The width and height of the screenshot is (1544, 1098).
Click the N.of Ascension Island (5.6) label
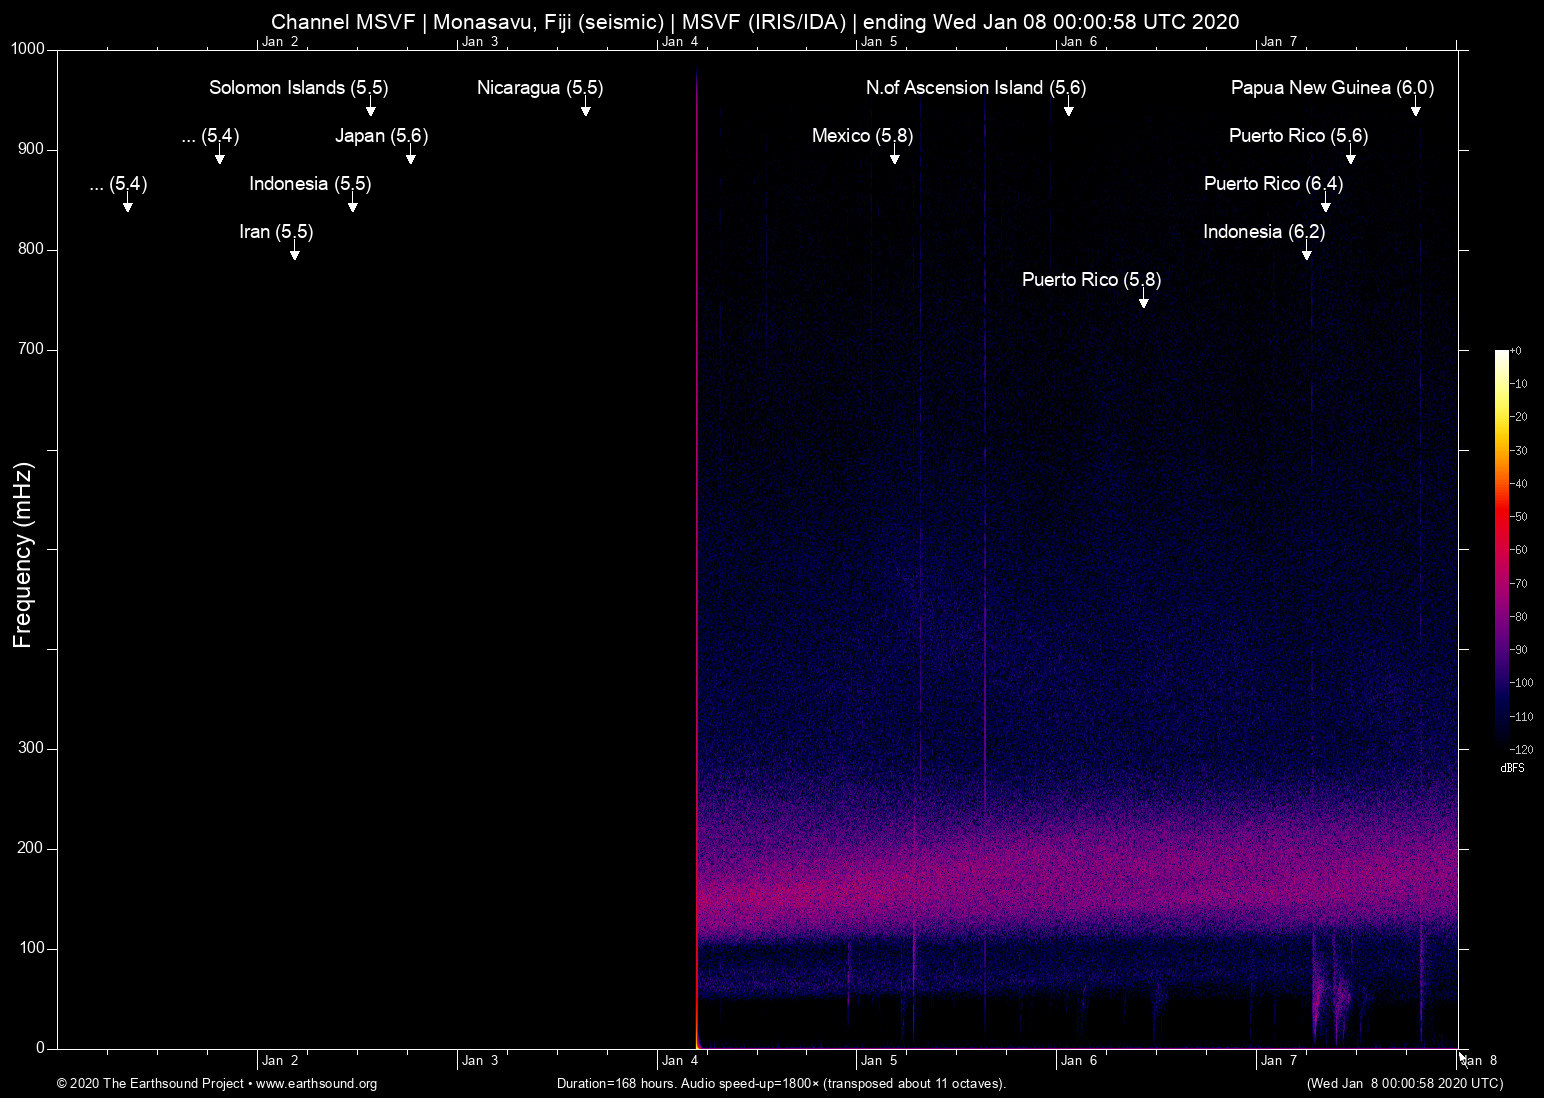[x=975, y=88]
